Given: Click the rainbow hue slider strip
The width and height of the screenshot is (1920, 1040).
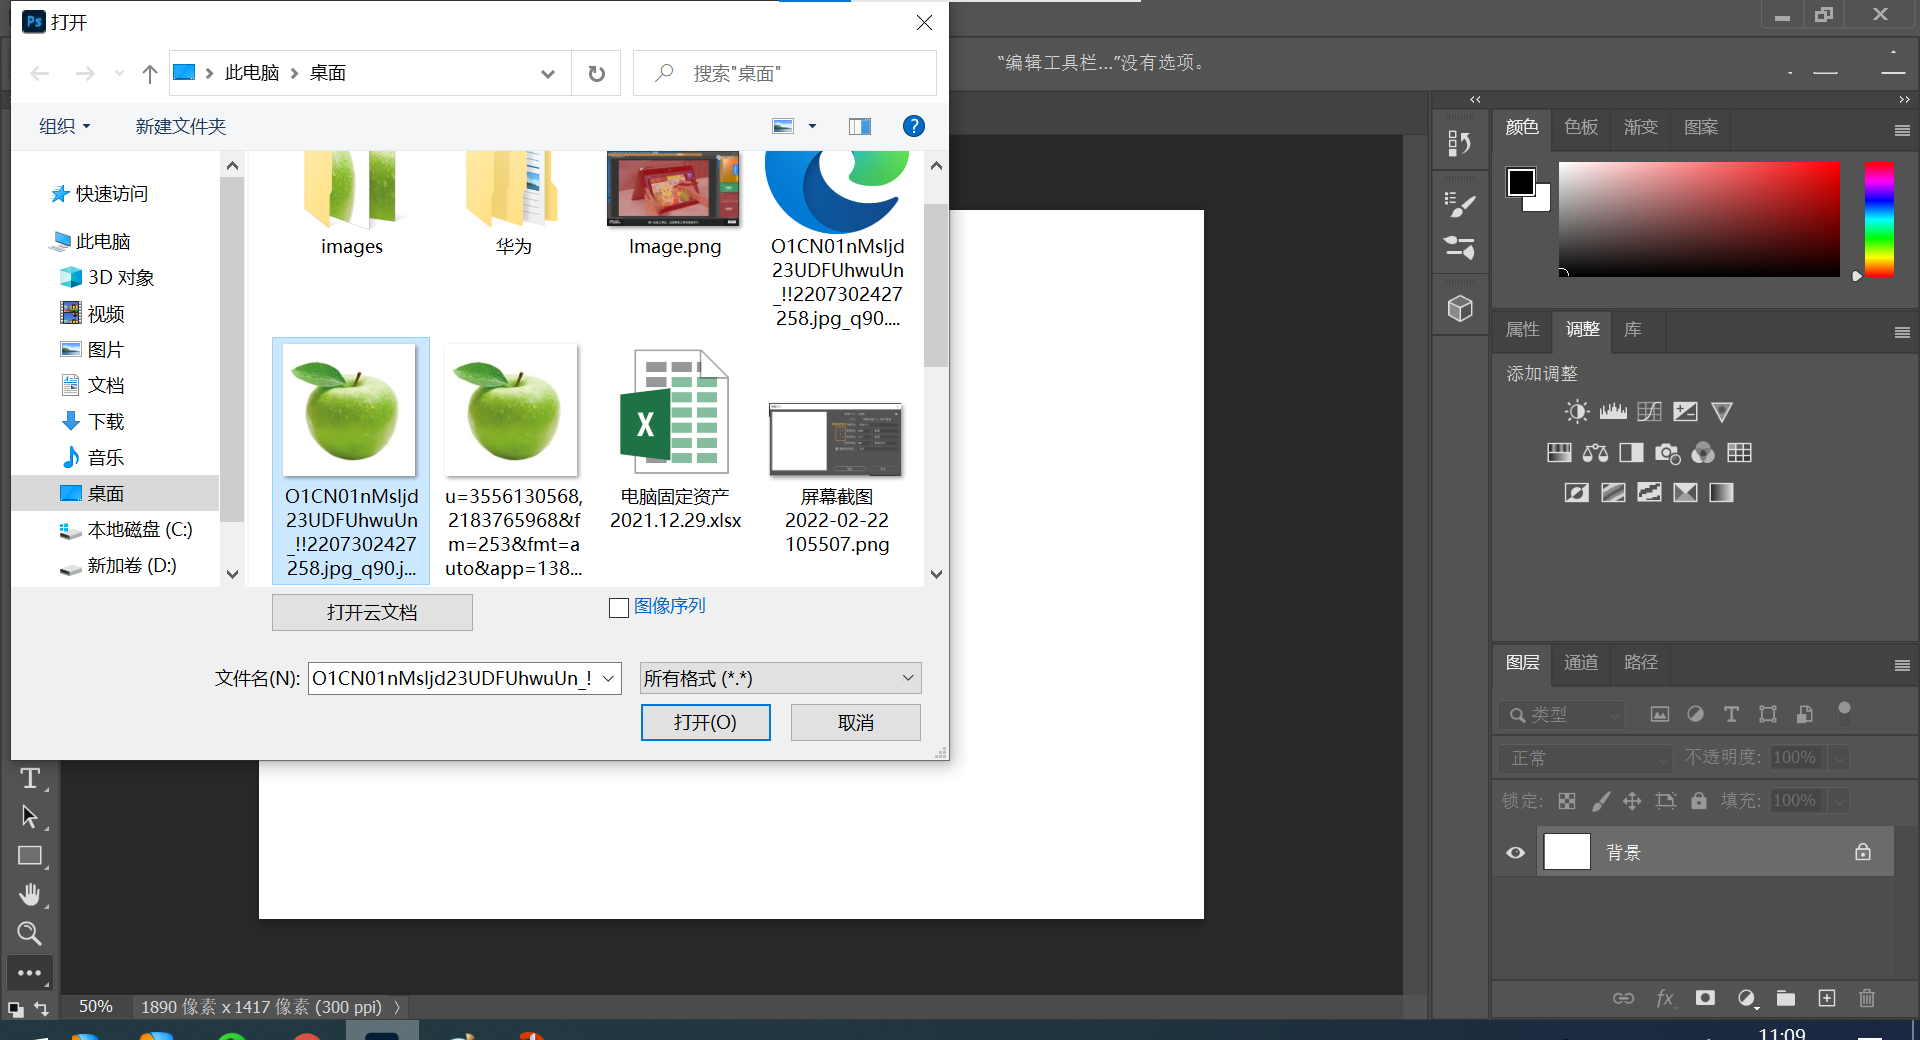Looking at the screenshot, I should [1879, 219].
